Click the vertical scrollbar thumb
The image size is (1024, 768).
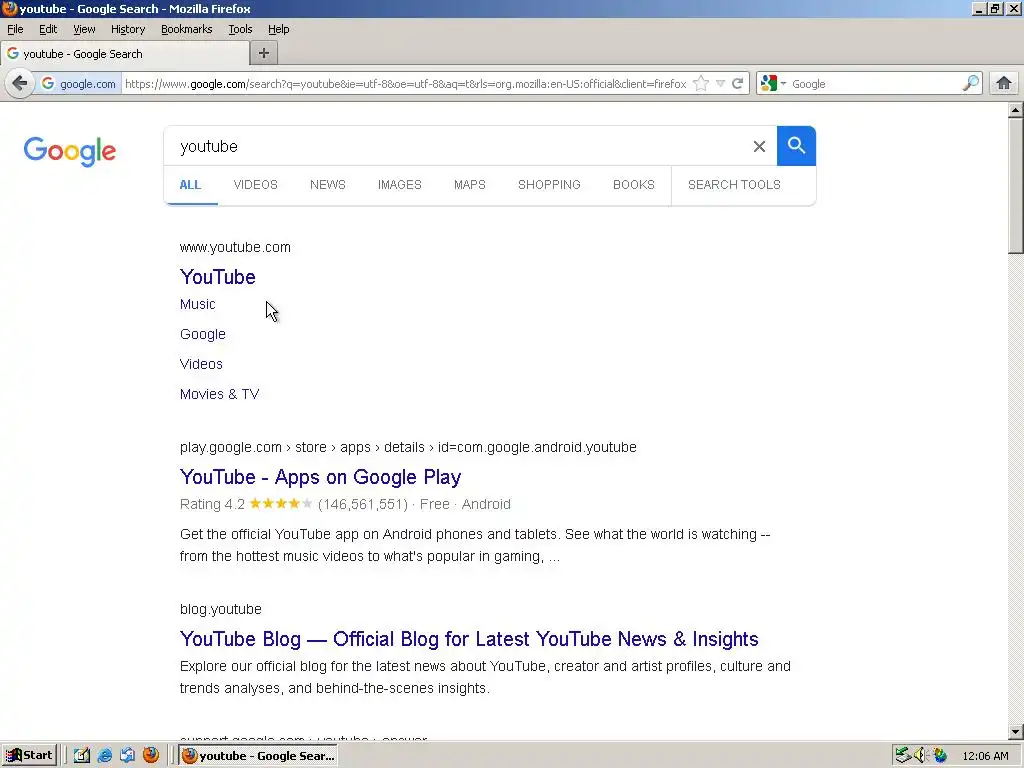1016,185
